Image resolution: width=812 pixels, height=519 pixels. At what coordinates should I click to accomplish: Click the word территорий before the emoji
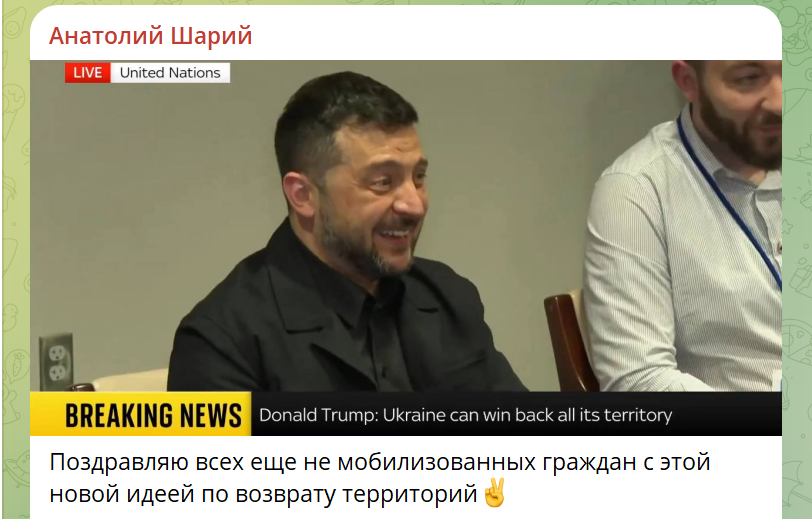tap(410, 494)
